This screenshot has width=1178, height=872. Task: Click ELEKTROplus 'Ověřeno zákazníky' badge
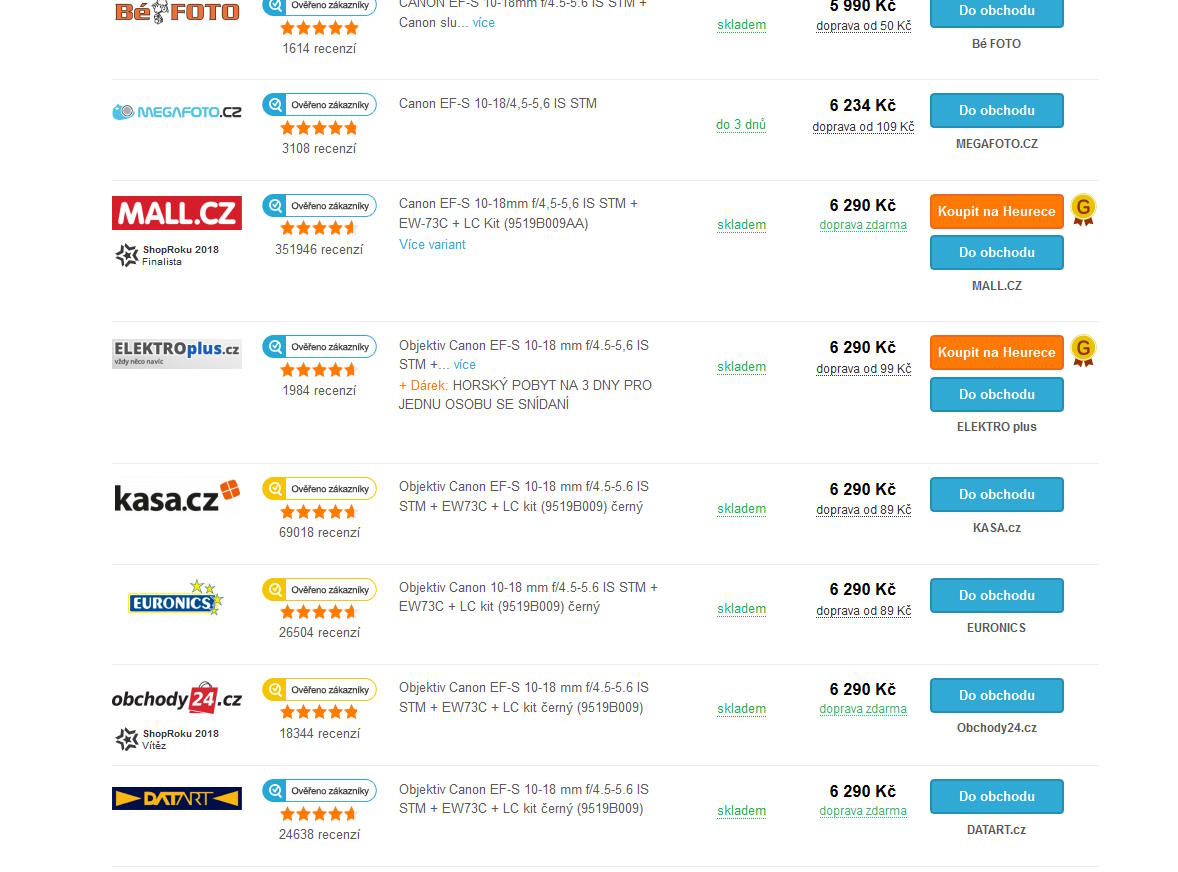tap(319, 346)
